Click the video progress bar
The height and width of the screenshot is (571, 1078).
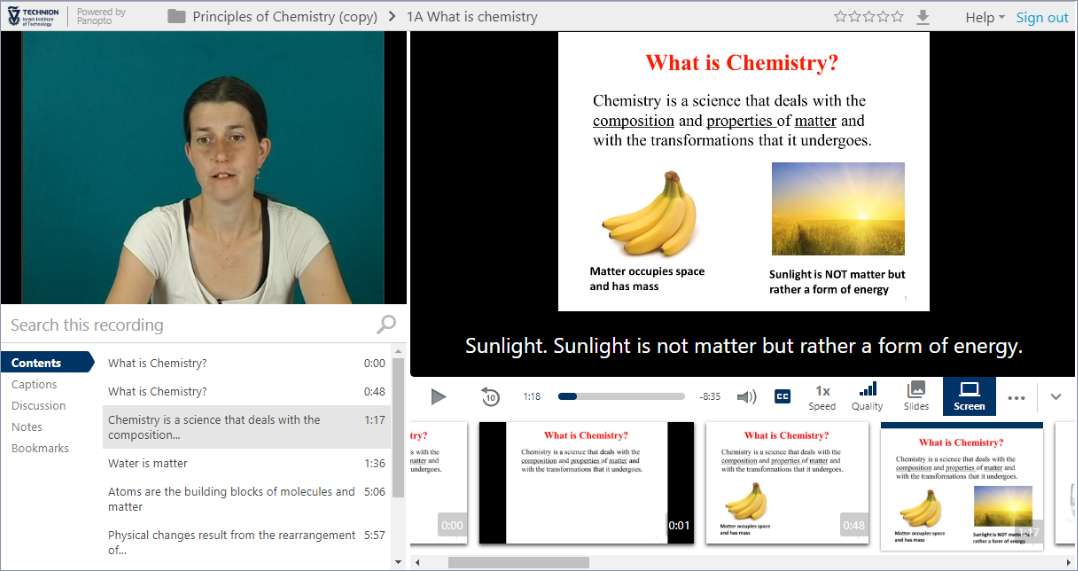(622, 396)
